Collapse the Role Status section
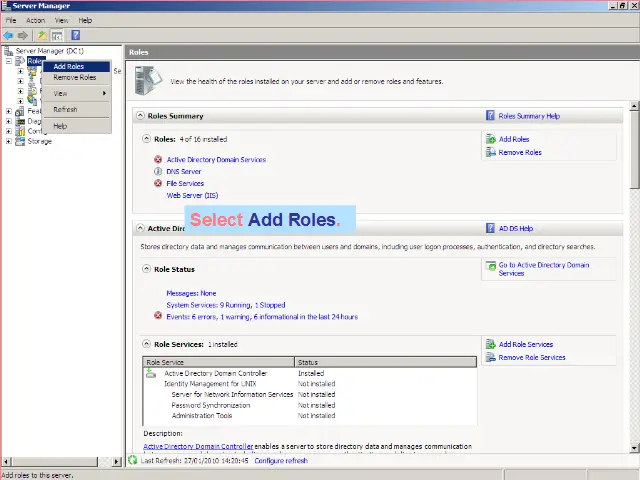The height and width of the screenshot is (480, 640). click(x=146, y=269)
